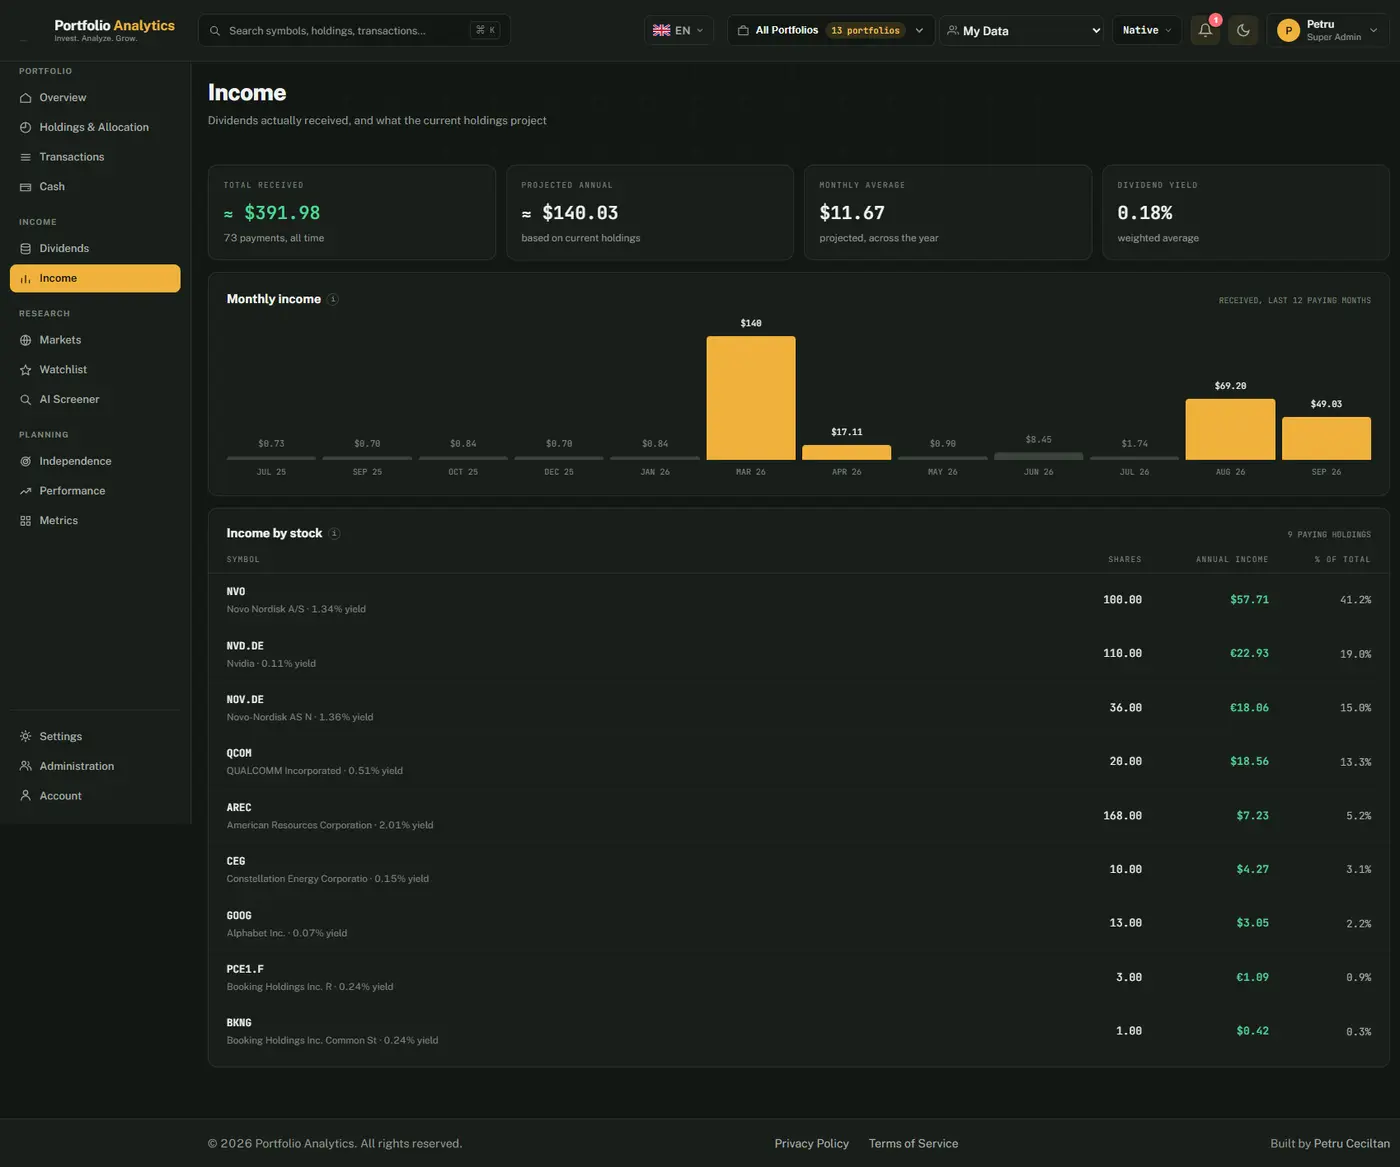Open Transactions page
Screen dimensions: 1400x1167
coord(95,157)
